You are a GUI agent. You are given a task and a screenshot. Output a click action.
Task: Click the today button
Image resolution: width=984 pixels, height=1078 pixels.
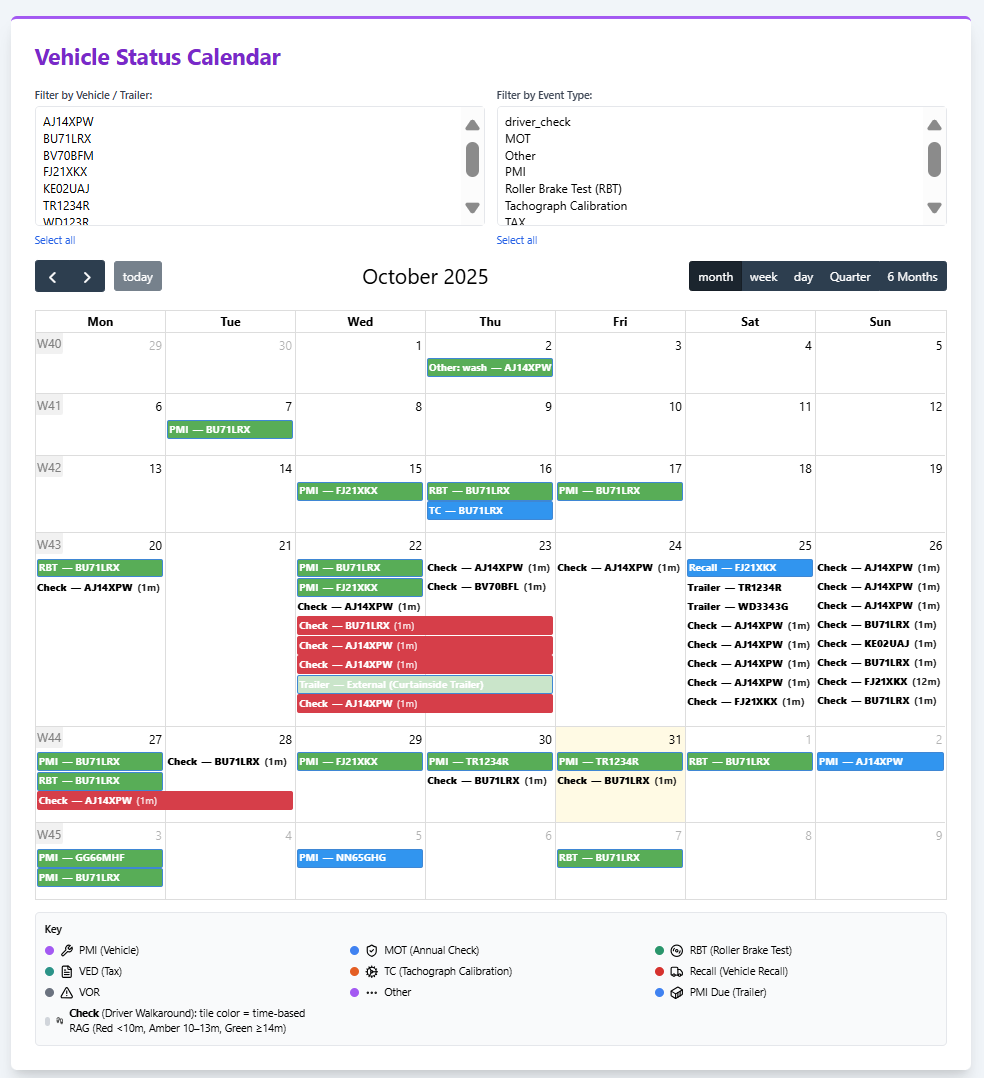(138, 277)
